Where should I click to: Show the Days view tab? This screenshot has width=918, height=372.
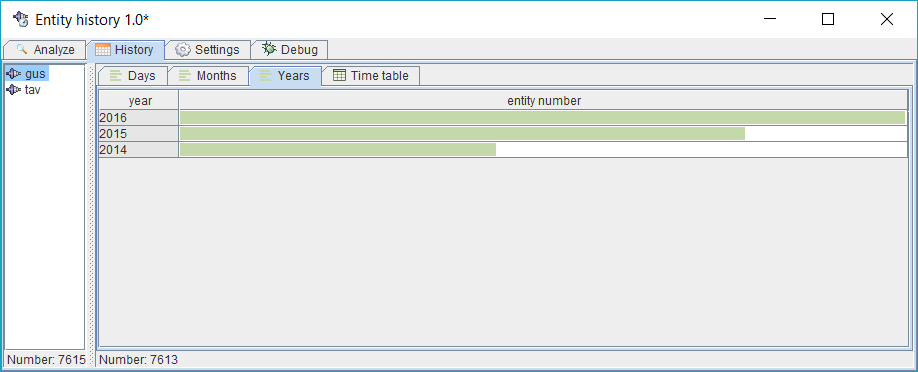click(133, 76)
